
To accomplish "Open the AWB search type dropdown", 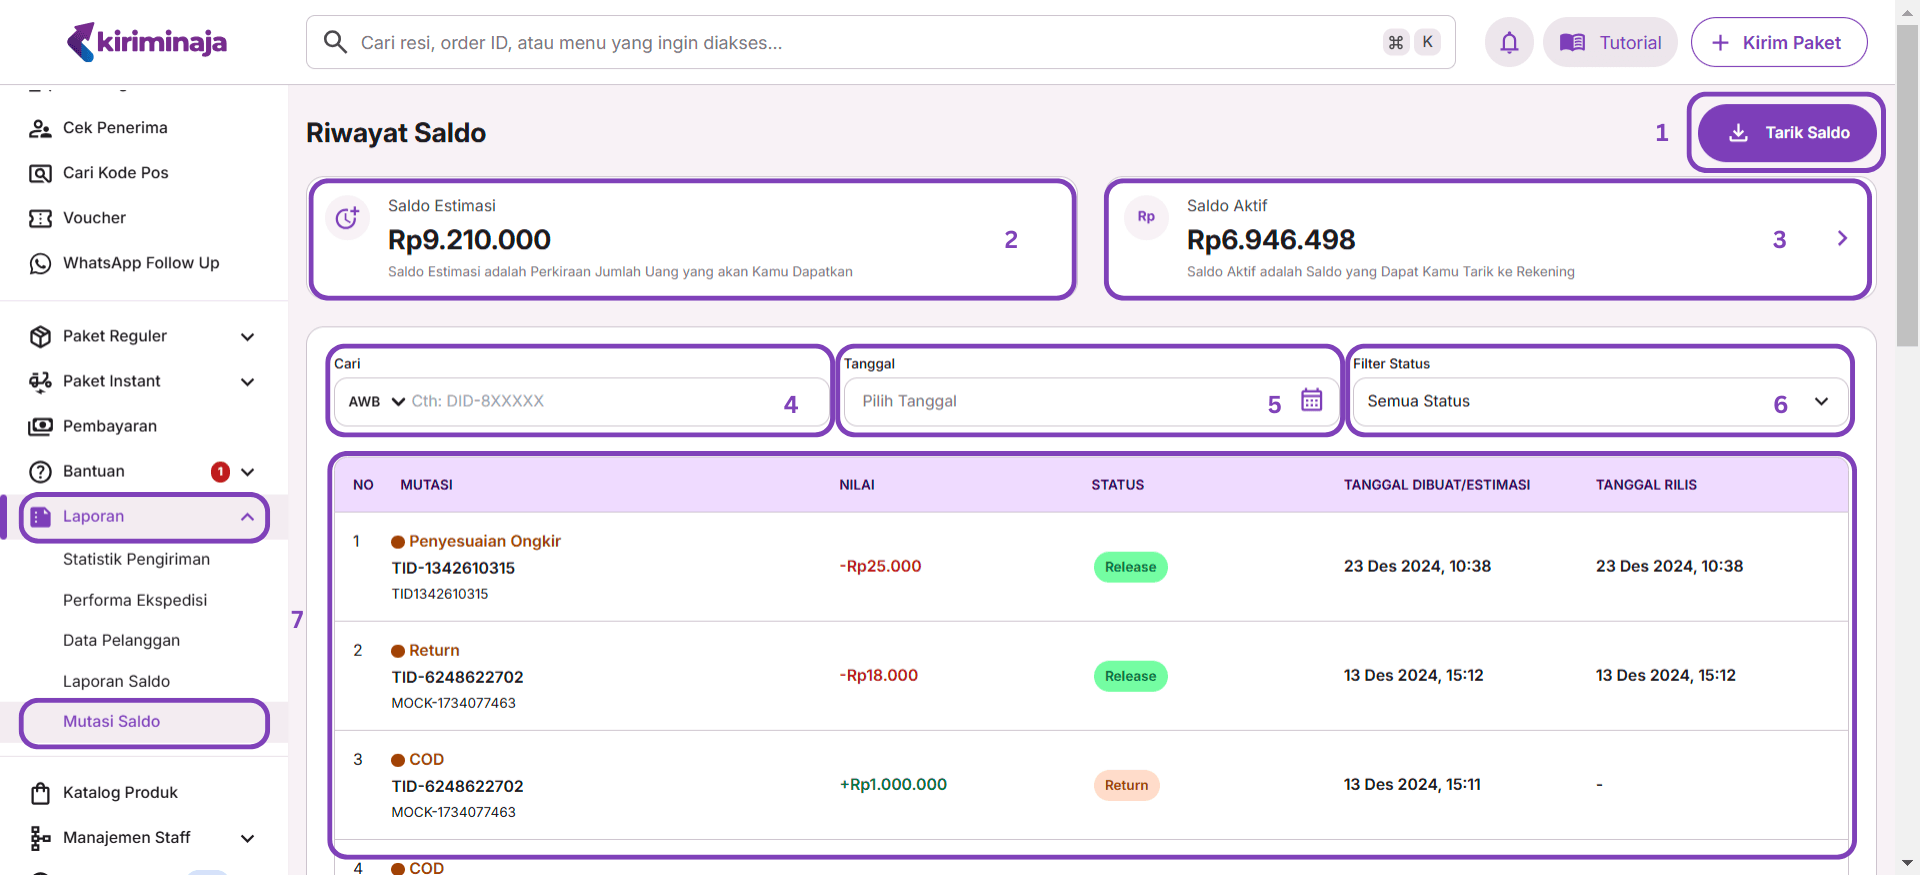I will pos(376,401).
